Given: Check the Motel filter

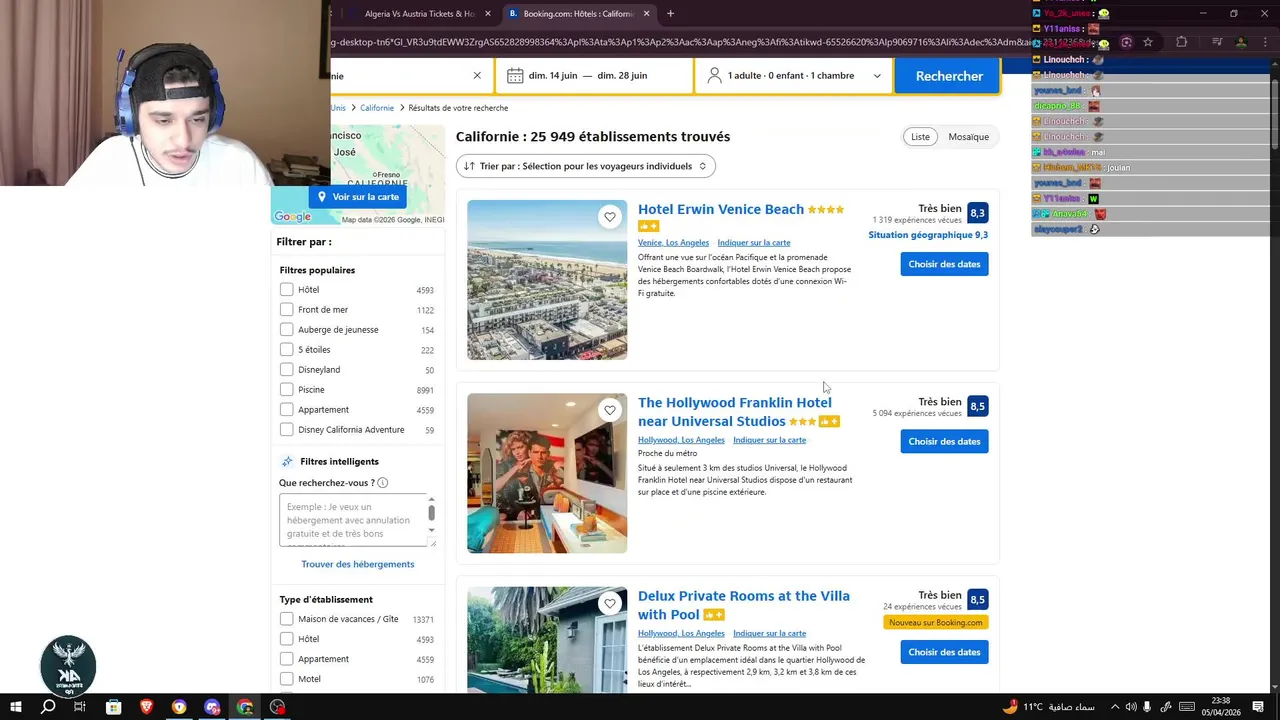Looking at the screenshot, I should (x=287, y=679).
